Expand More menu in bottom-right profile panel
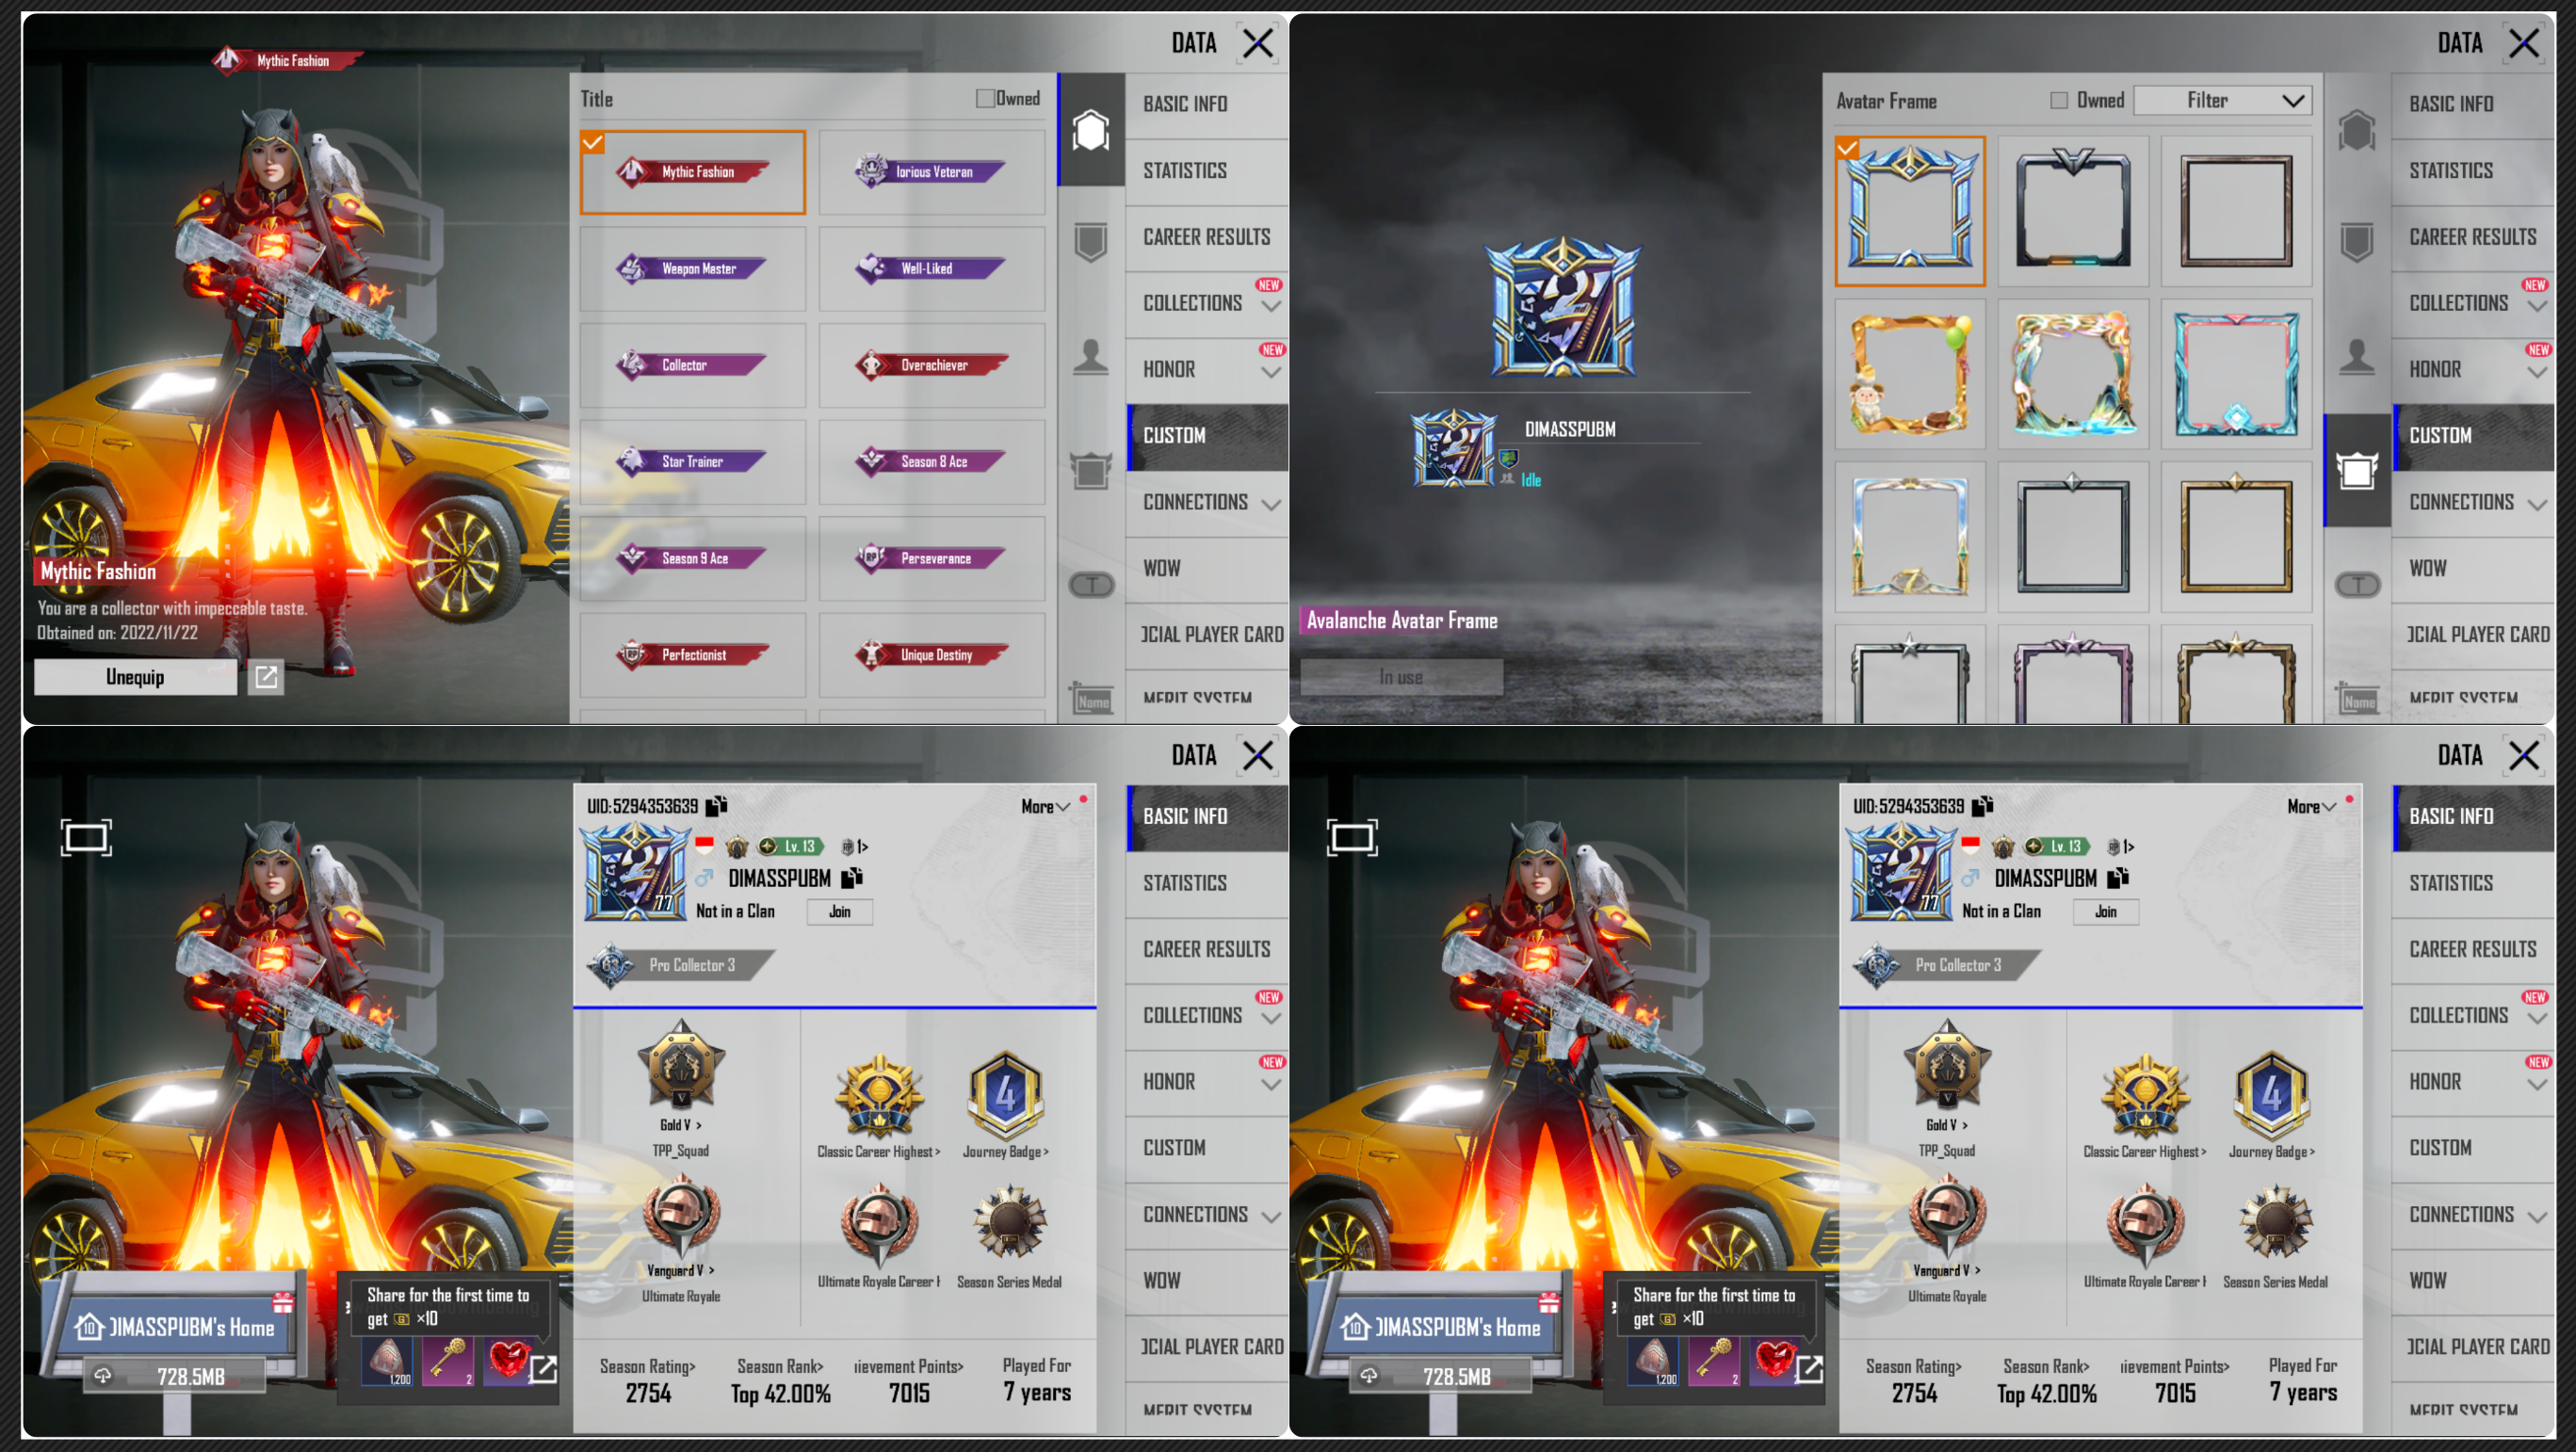This screenshot has width=2576, height=1452. [2312, 806]
